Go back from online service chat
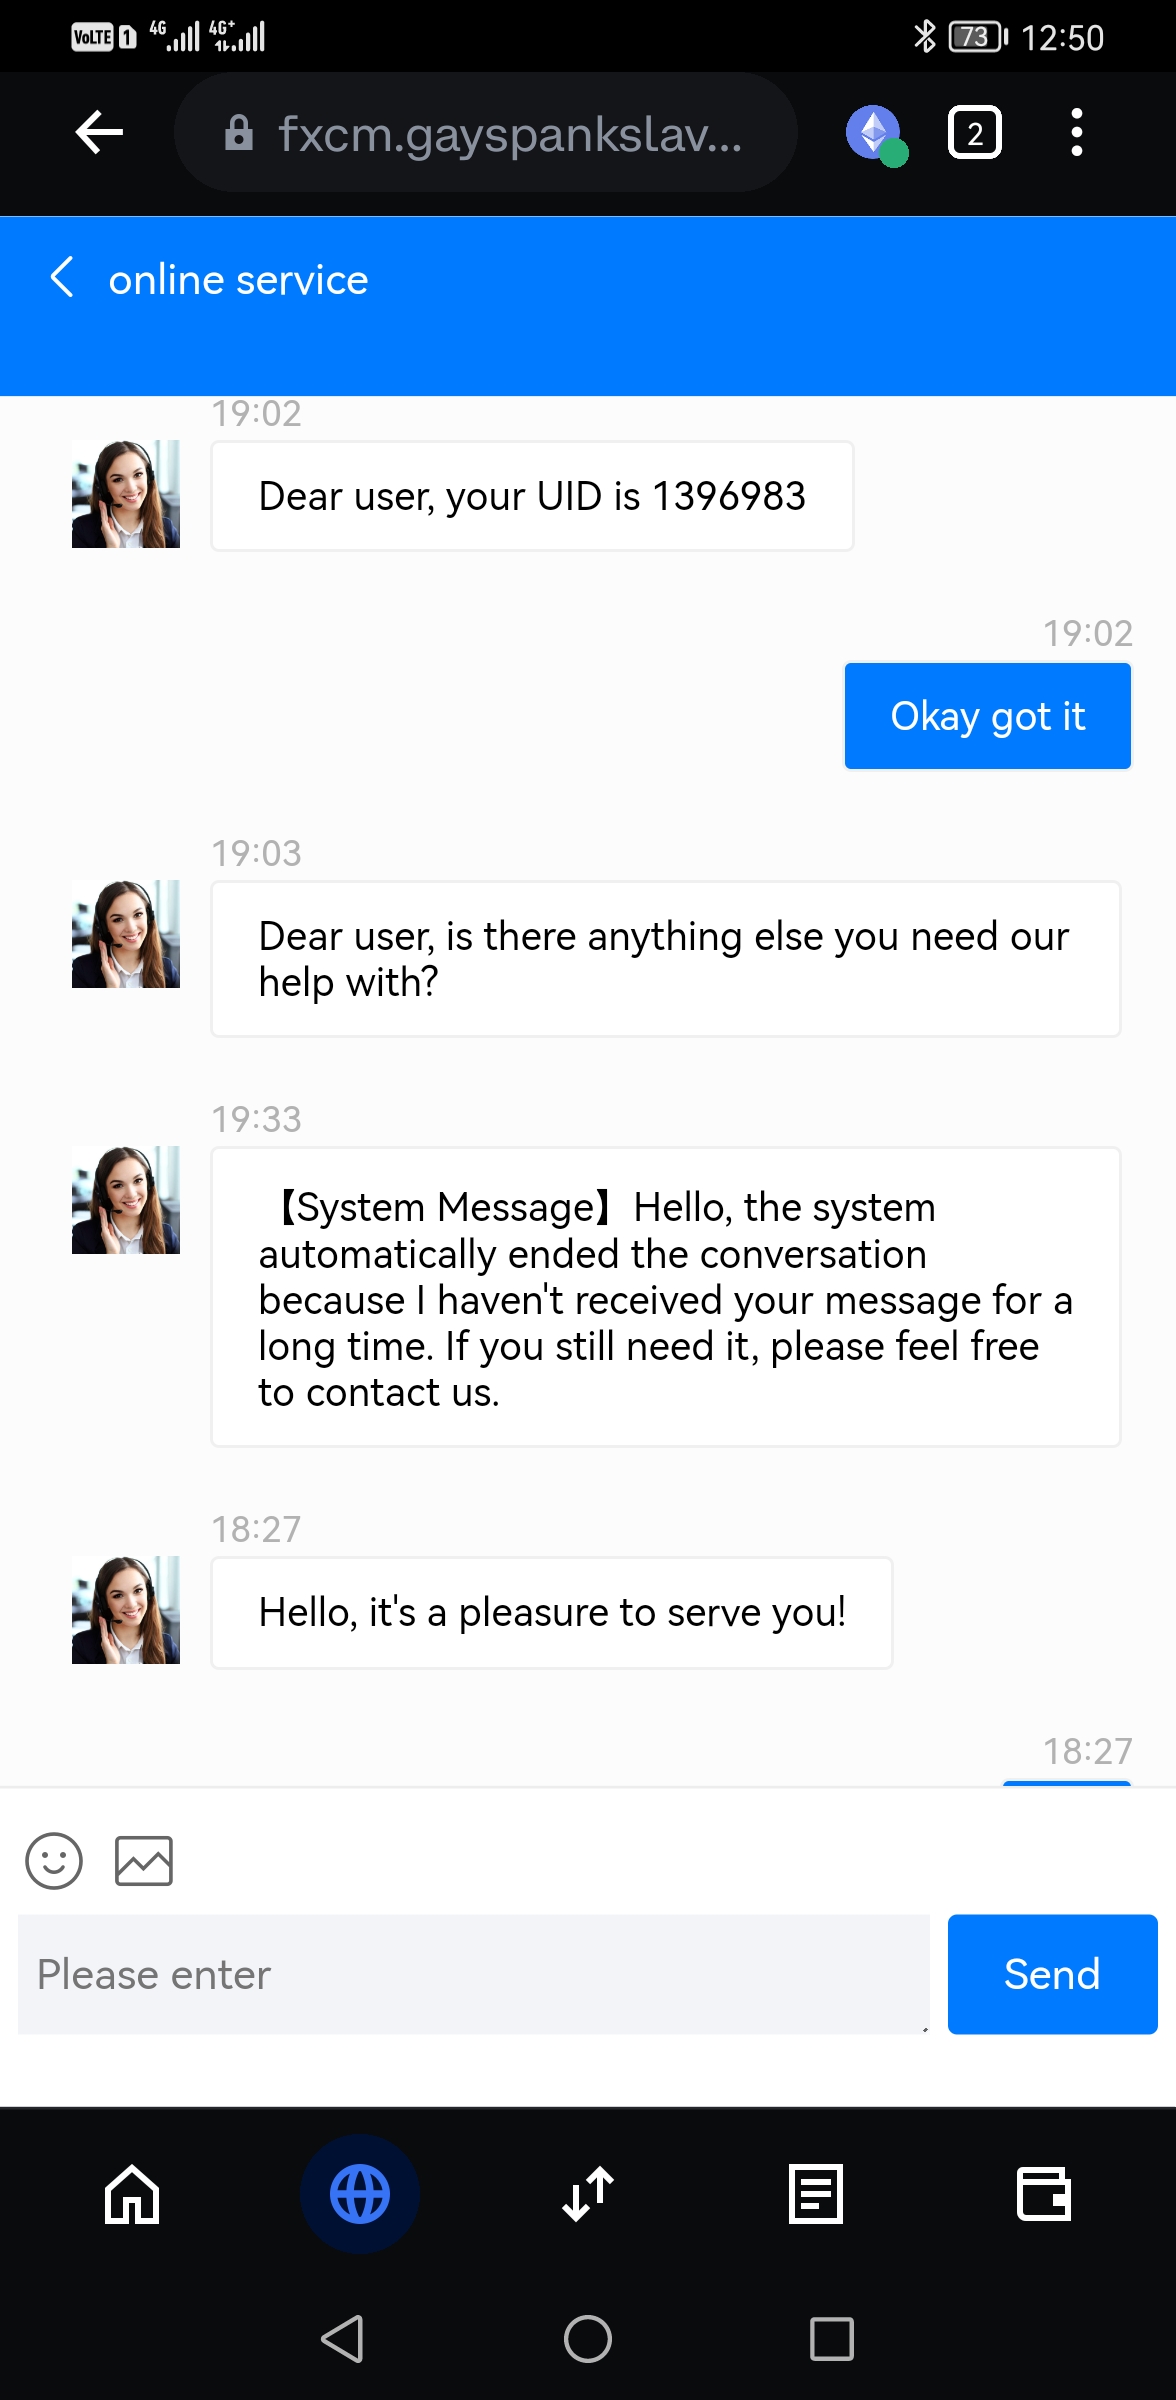This screenshot has width=1176, height=2400. pyautogui.click(x=62, y=278)
